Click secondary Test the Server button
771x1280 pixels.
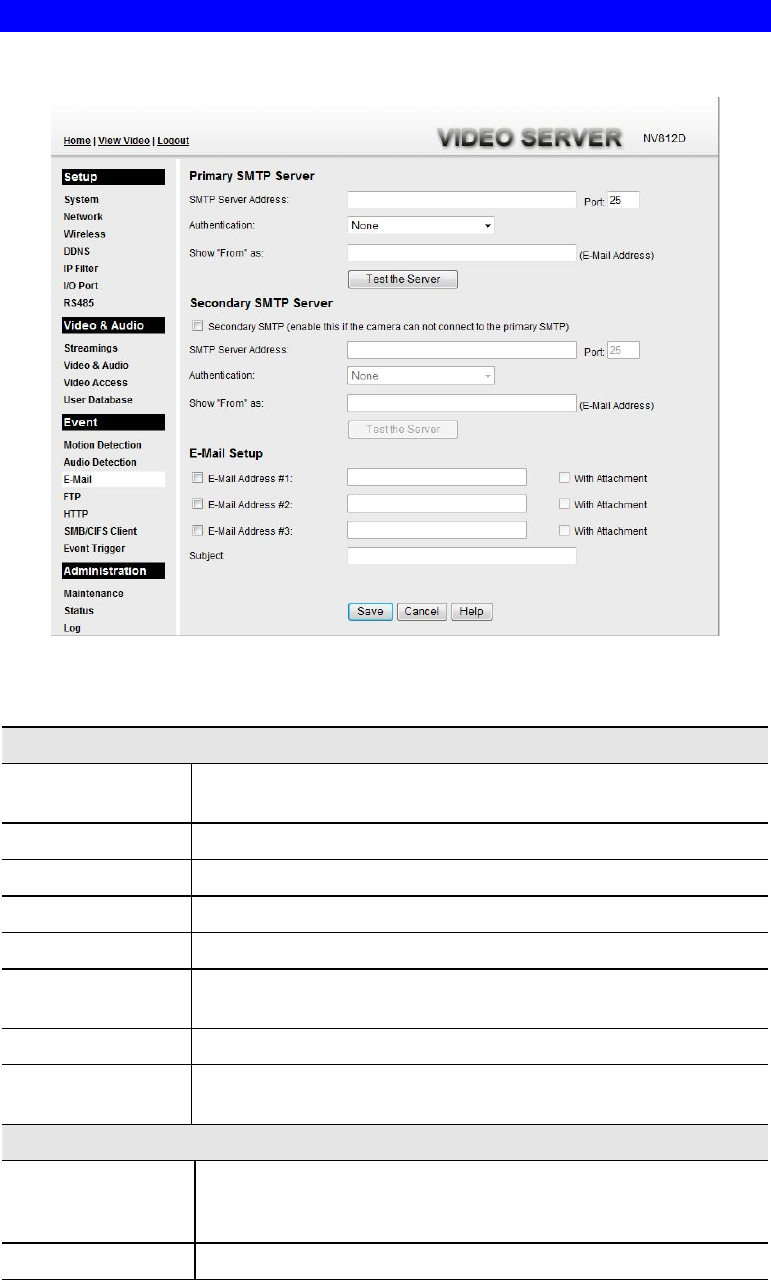pyautogui.click(x=402, y=429)
